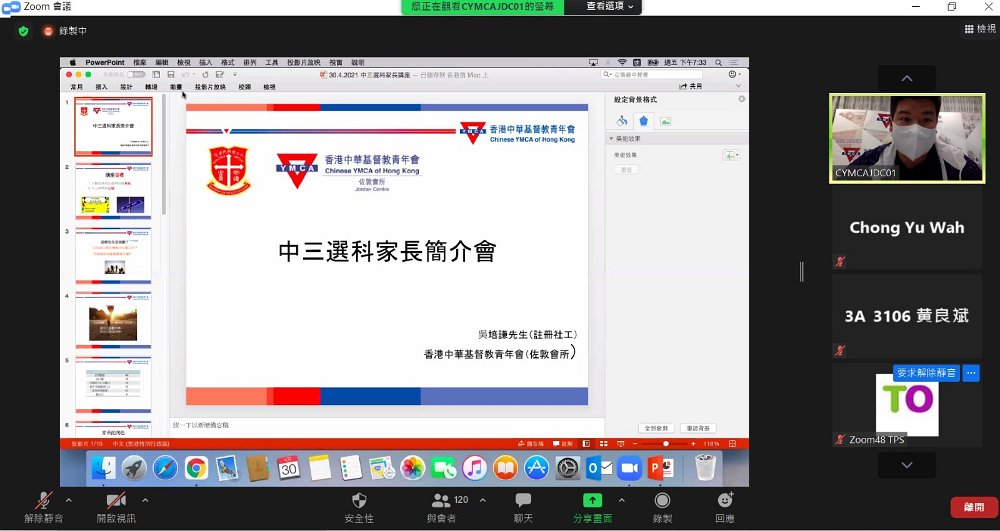The height and width of the screenshot is (531, 1000).
Task: Click 全部套用 apply to all button
Action: [657, 428]
